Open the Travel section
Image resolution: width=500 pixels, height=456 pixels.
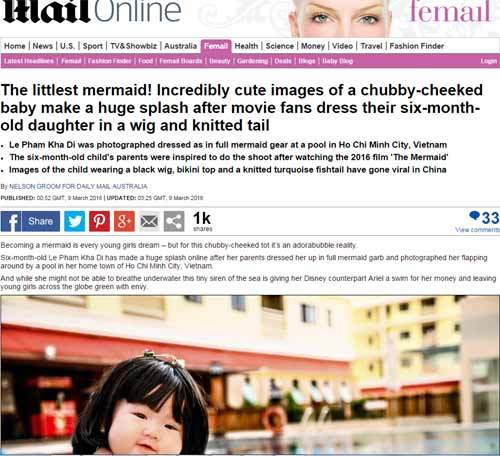[x=371, y=46]
